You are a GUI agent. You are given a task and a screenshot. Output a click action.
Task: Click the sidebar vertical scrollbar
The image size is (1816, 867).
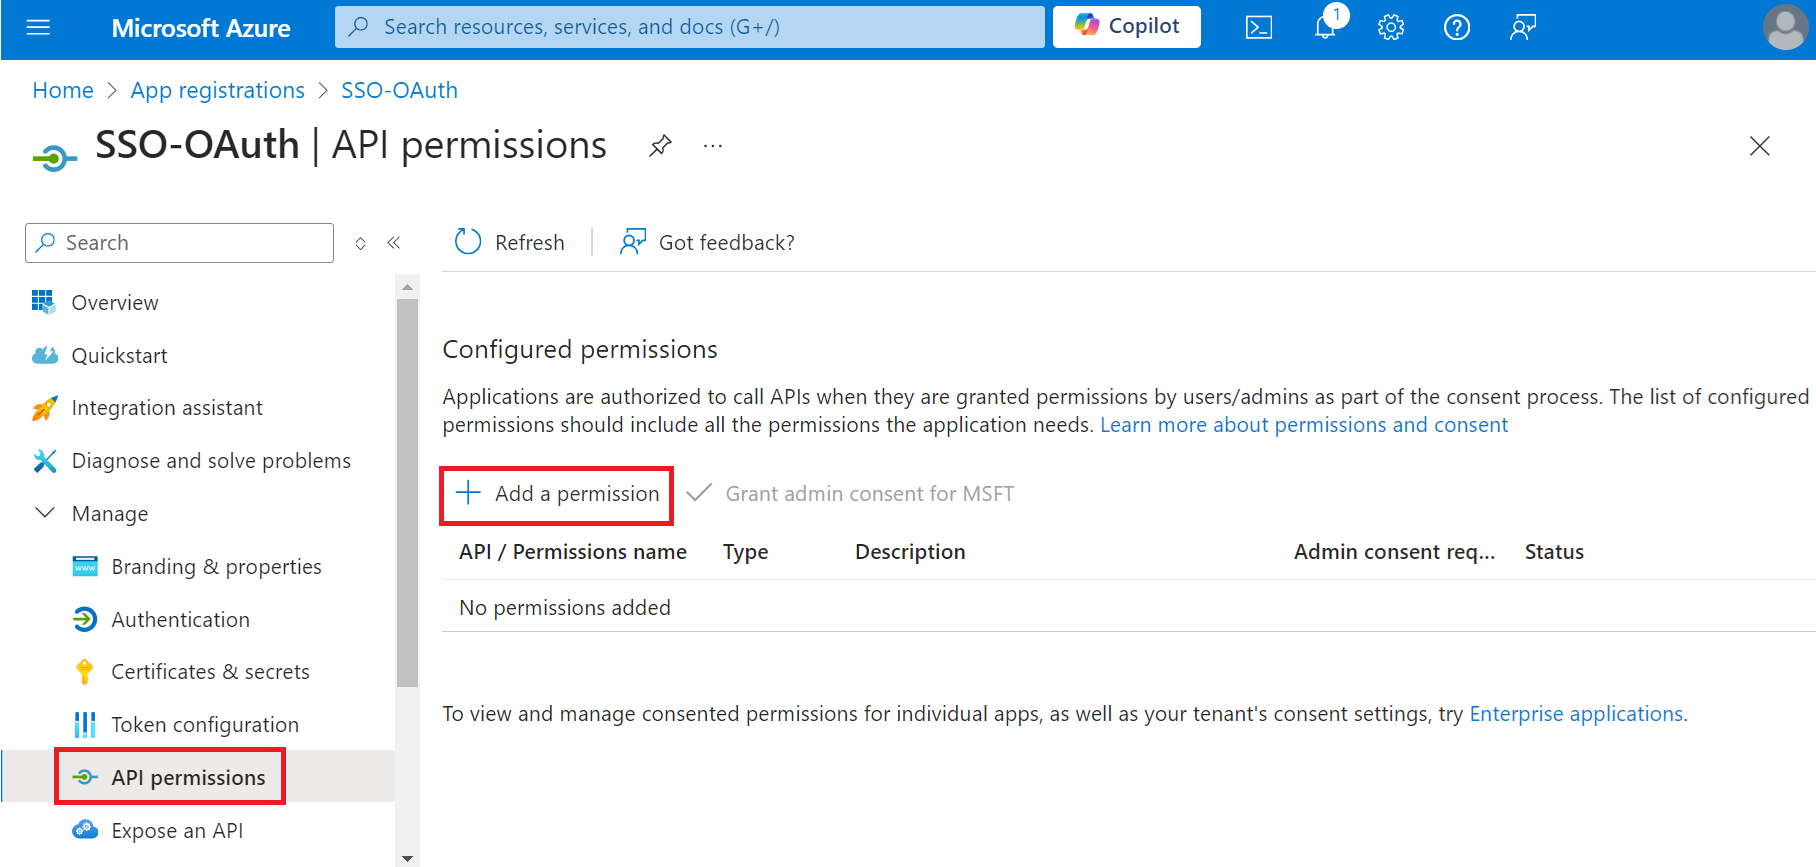click(x=407, y=492)
